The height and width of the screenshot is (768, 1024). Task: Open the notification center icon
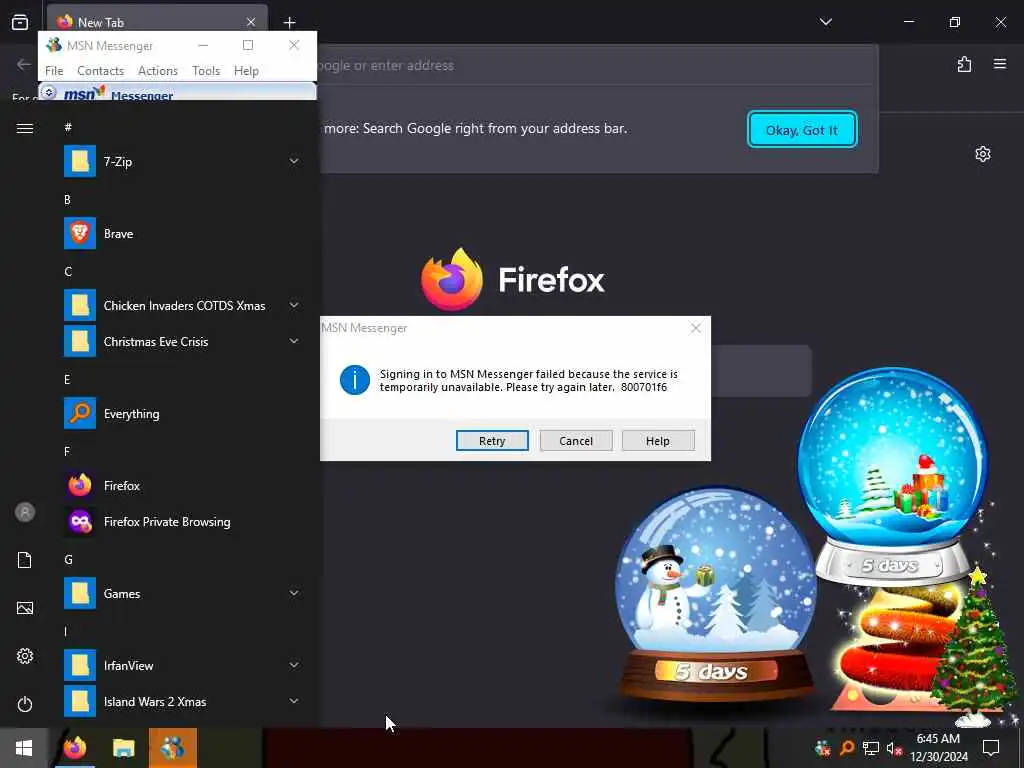pos(991,748)
